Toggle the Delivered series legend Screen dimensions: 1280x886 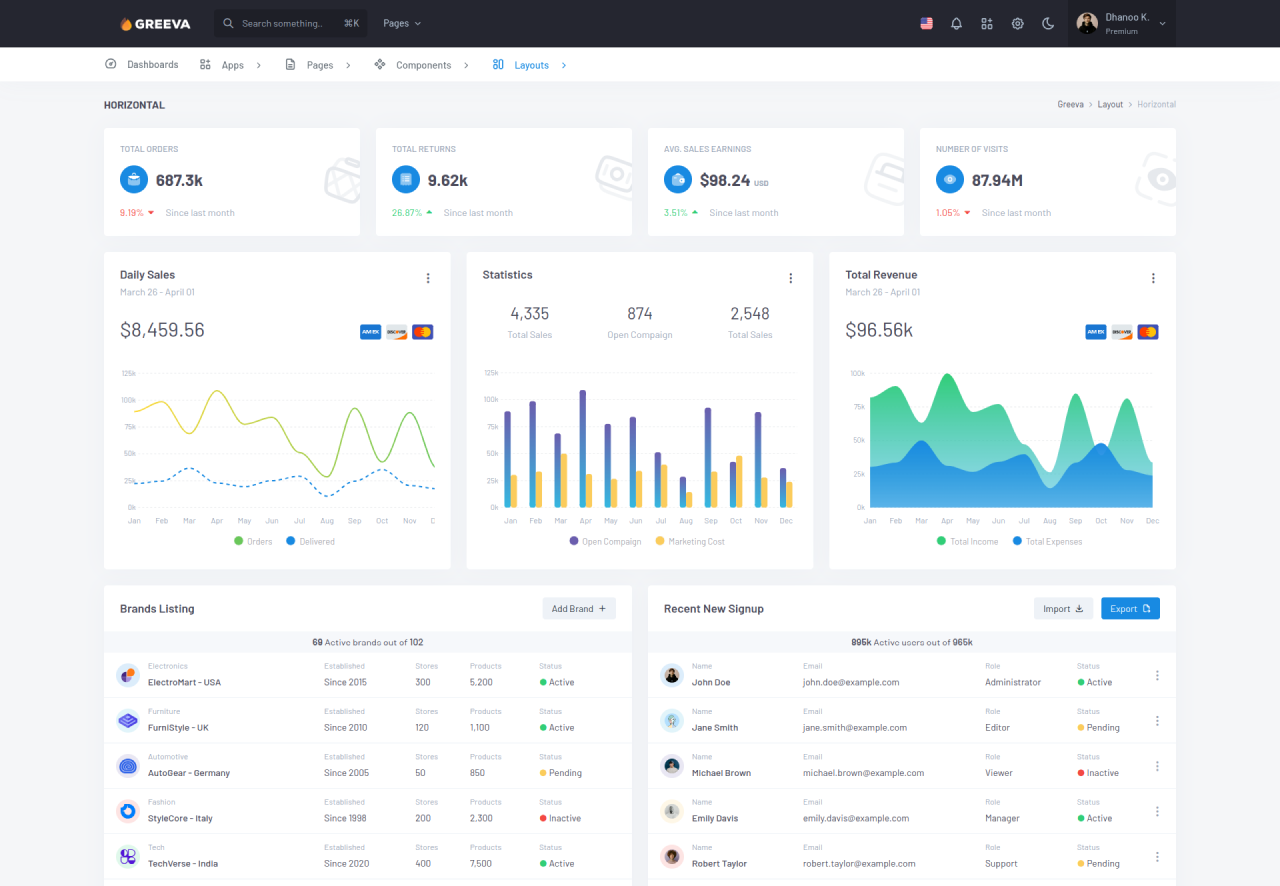(310, 541)
